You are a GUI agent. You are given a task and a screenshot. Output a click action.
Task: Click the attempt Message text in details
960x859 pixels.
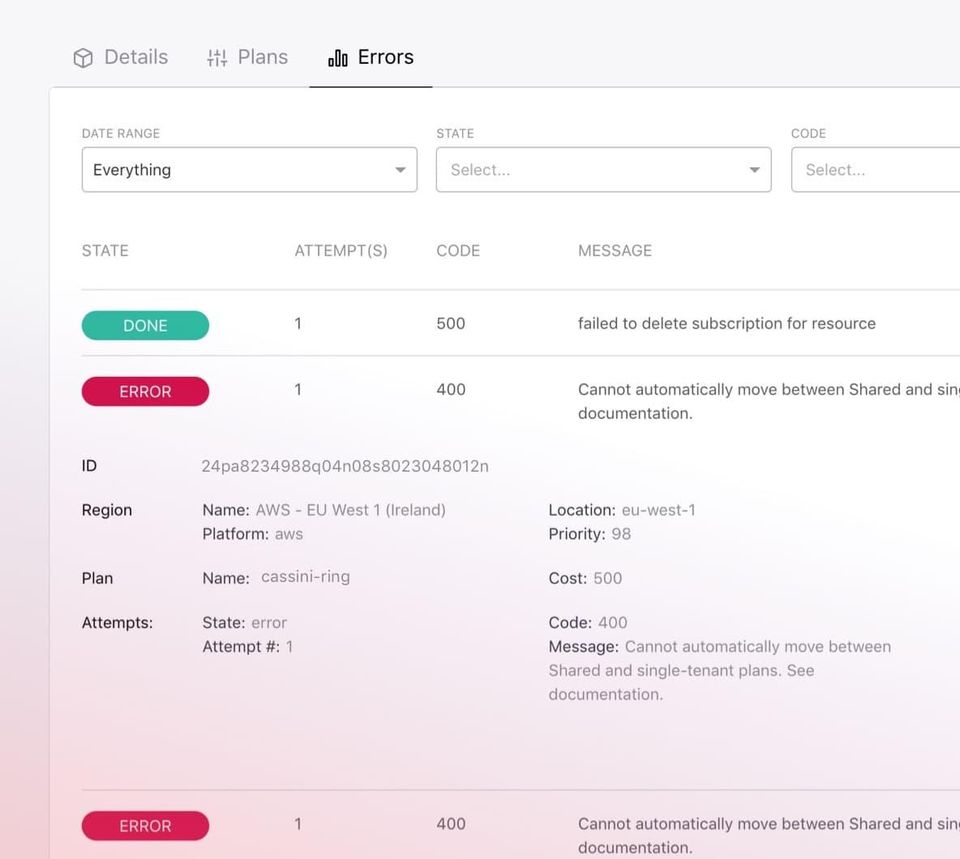pyautogui.click(x=720, y=670)
